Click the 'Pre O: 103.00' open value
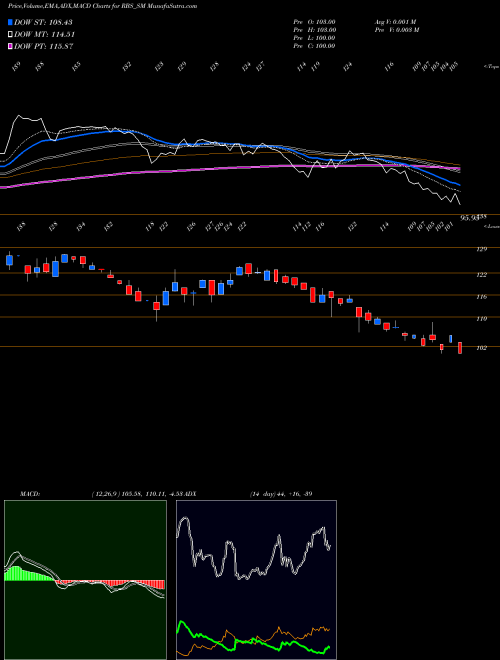 point(314,22)
